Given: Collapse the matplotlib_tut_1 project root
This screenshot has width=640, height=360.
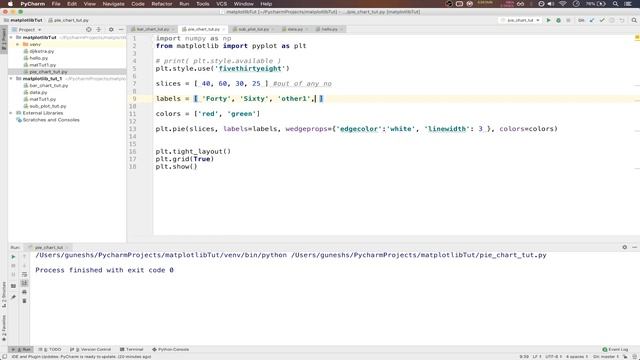Looking at the screenshot, I should [x=11, y=78].
